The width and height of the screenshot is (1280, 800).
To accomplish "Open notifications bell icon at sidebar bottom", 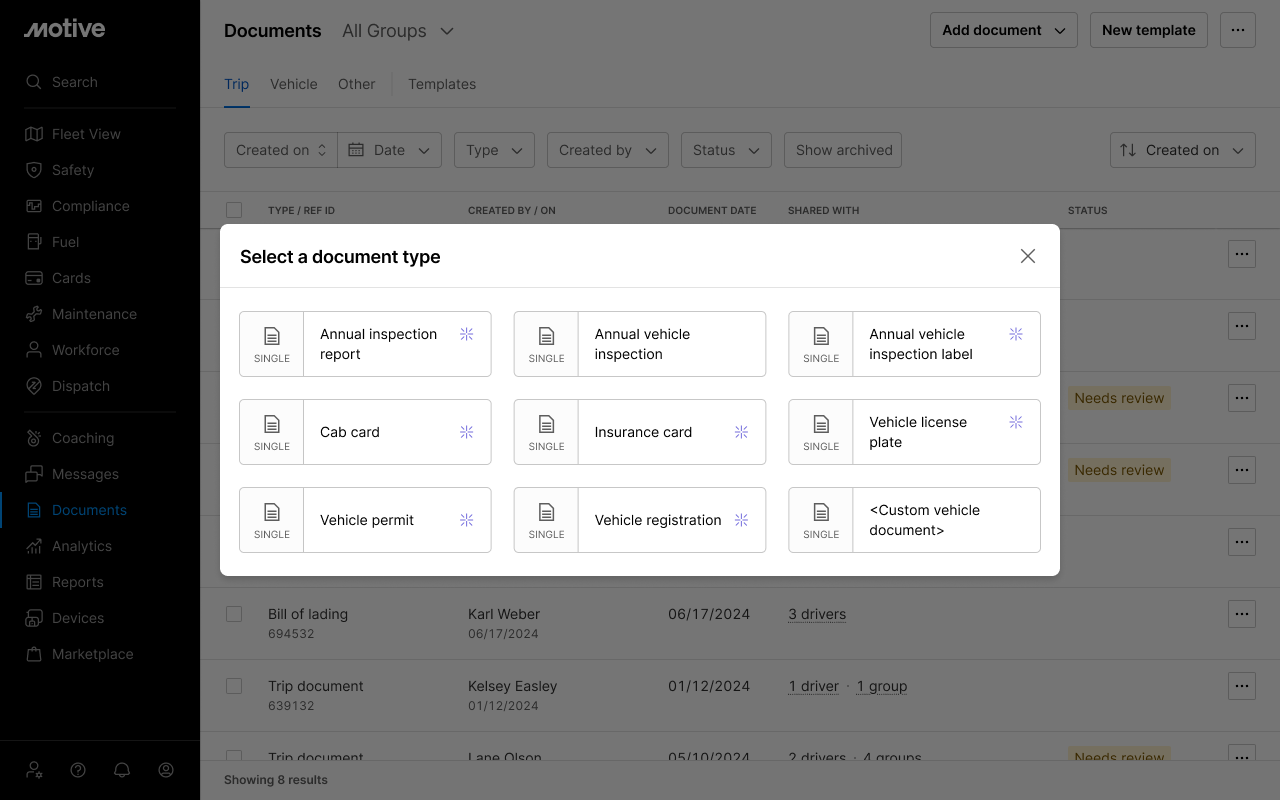I will point(122,770).
